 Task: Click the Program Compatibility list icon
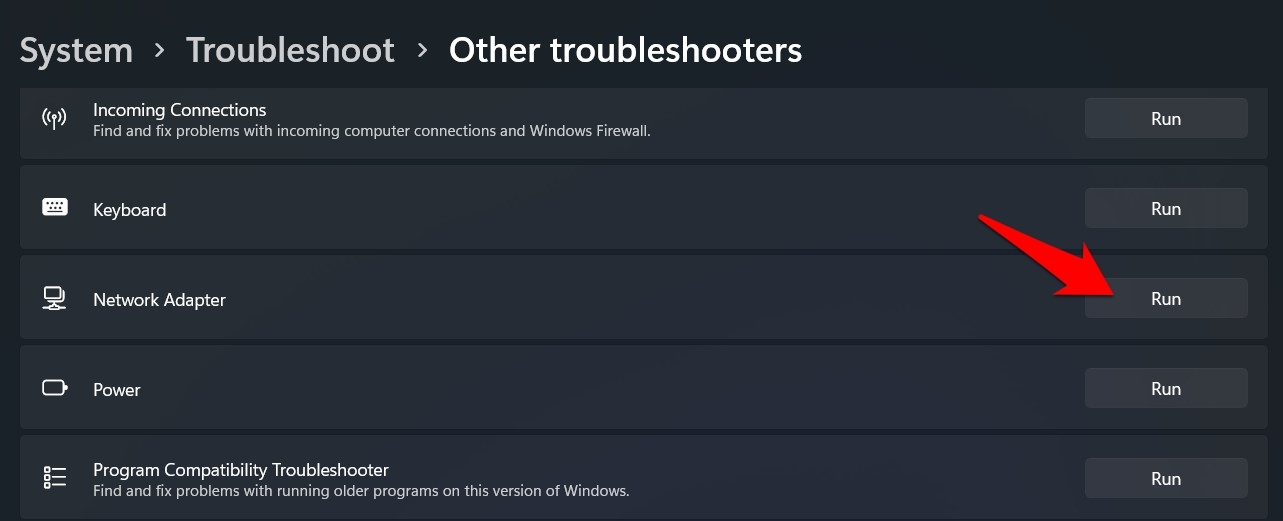click(x=54, y=478)
